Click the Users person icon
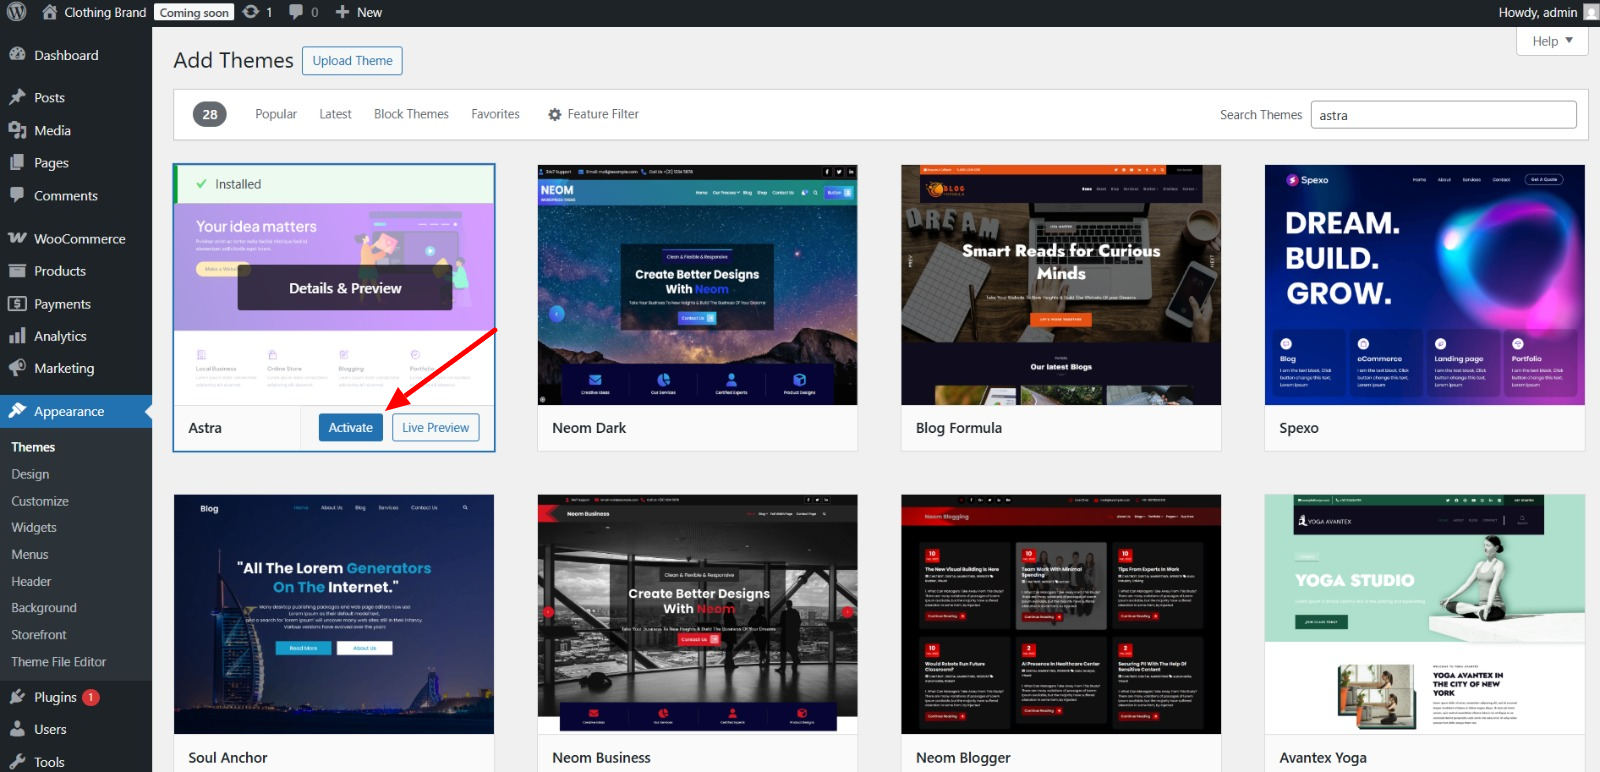The image size is (1600, 772). (x=17, y=729)
